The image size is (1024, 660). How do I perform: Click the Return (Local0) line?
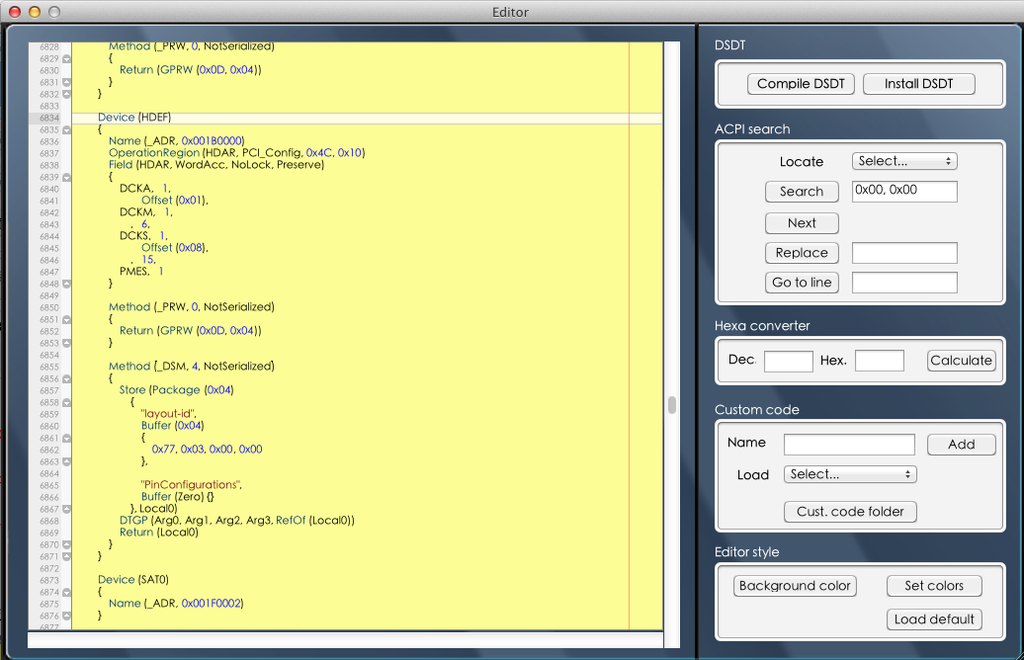pyautogui.click(x=159, y=532)
